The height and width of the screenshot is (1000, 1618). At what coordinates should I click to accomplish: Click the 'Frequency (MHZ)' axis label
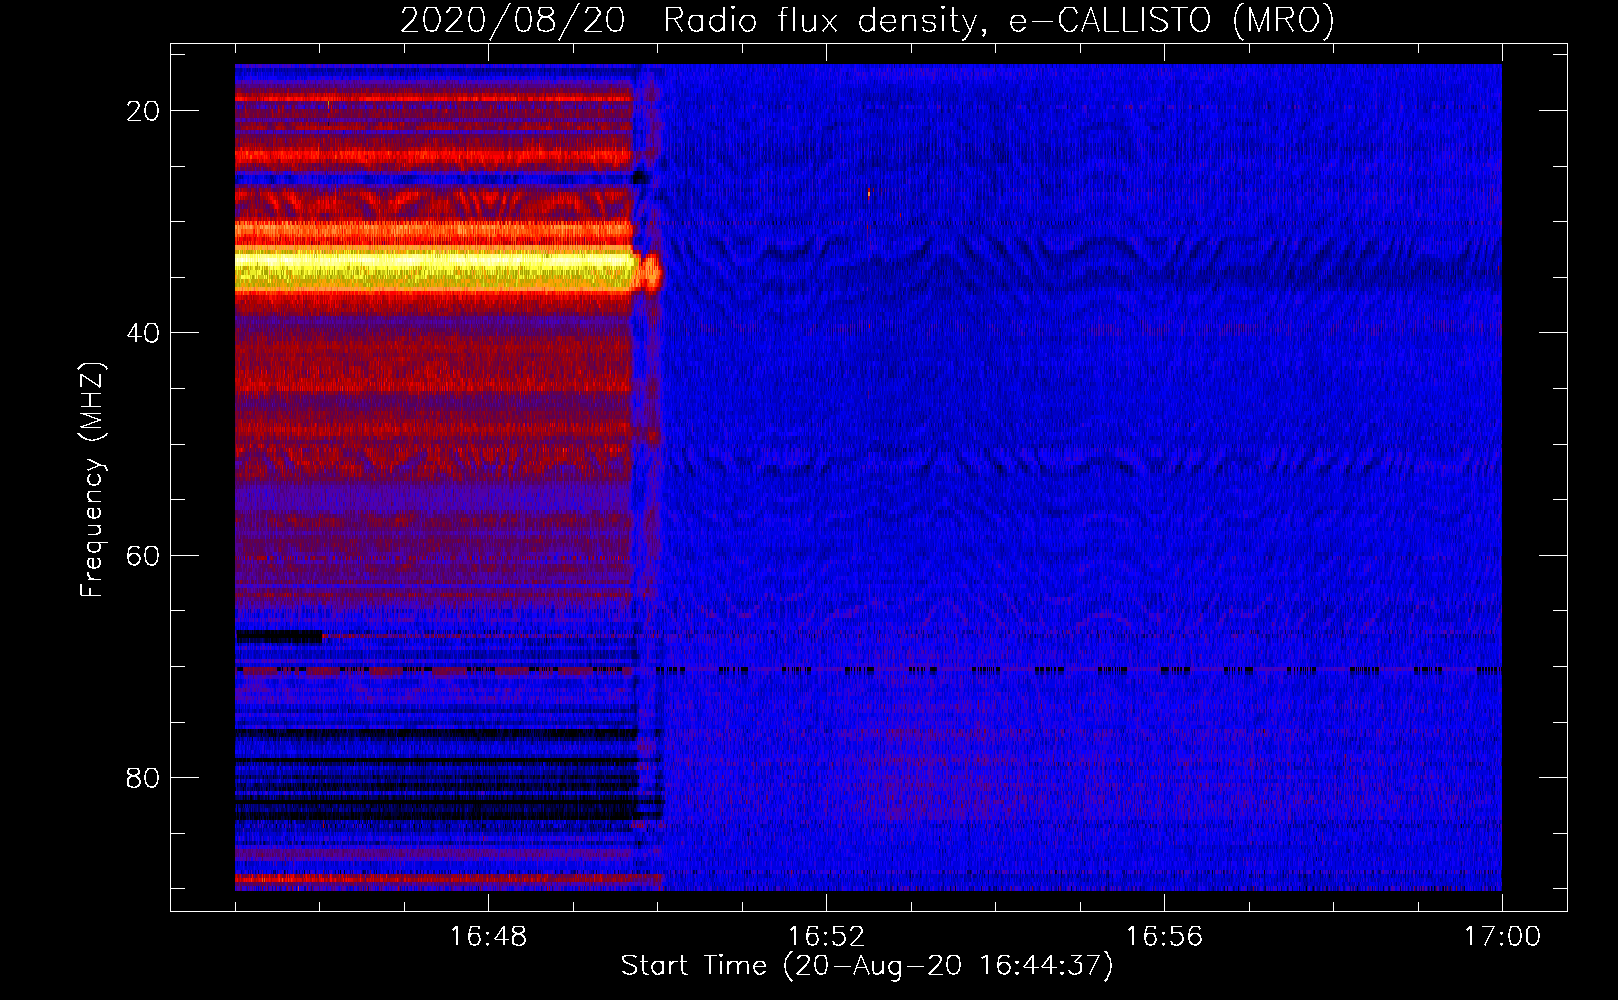(x=92, y=480)
